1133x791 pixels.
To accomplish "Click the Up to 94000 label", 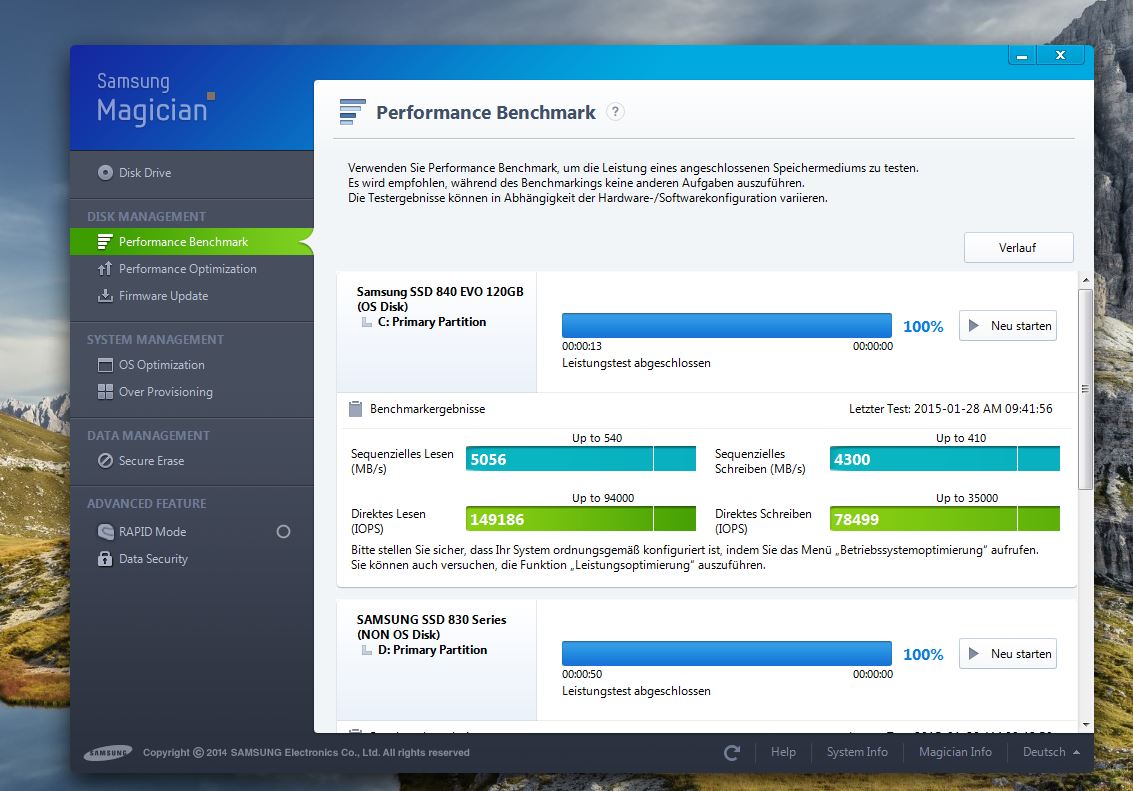I will tap(603, 498).
